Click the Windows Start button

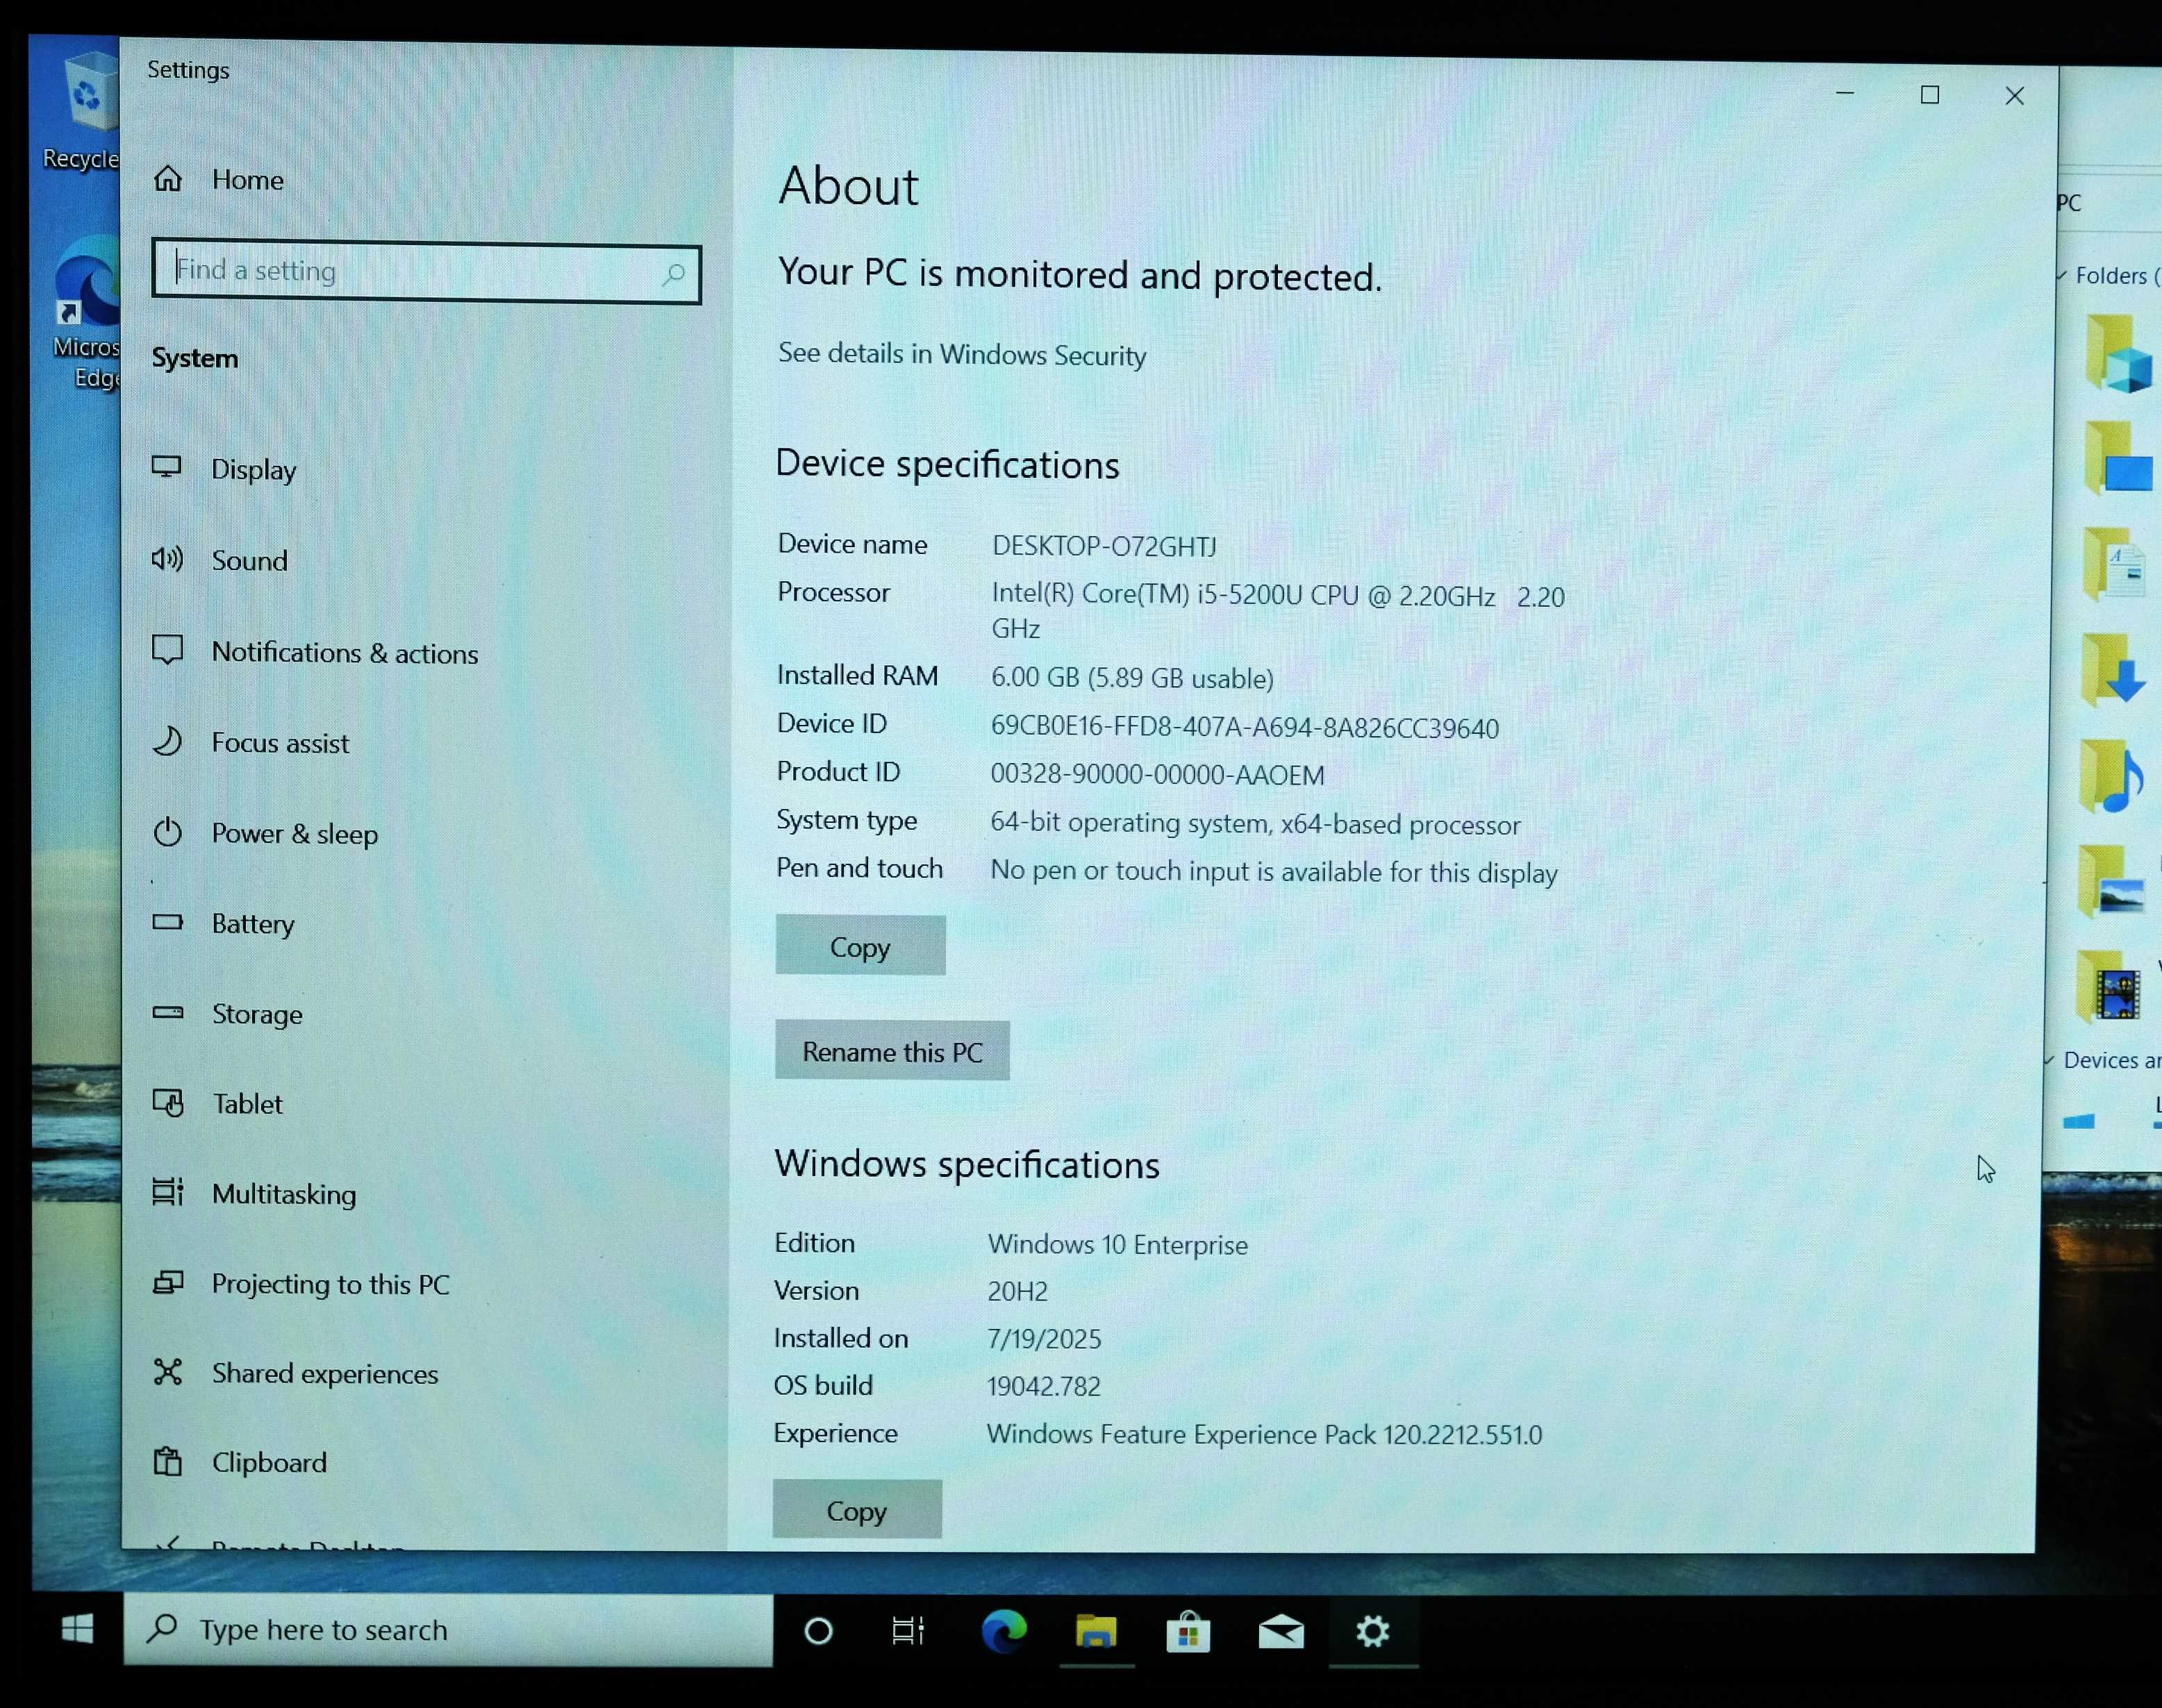coord(77,1629)
